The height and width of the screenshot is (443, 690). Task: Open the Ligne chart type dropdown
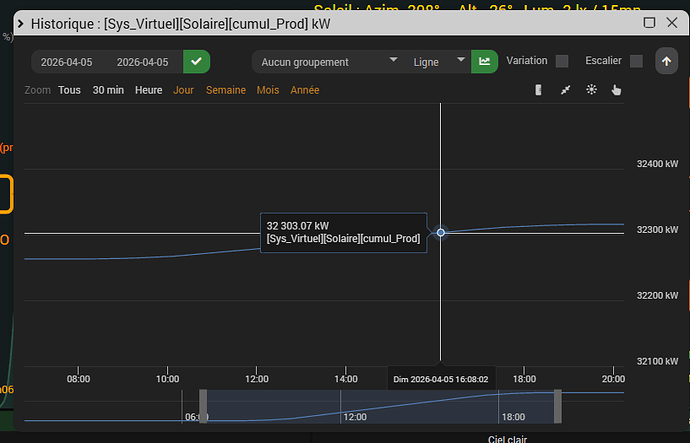(x=438, y=62)
